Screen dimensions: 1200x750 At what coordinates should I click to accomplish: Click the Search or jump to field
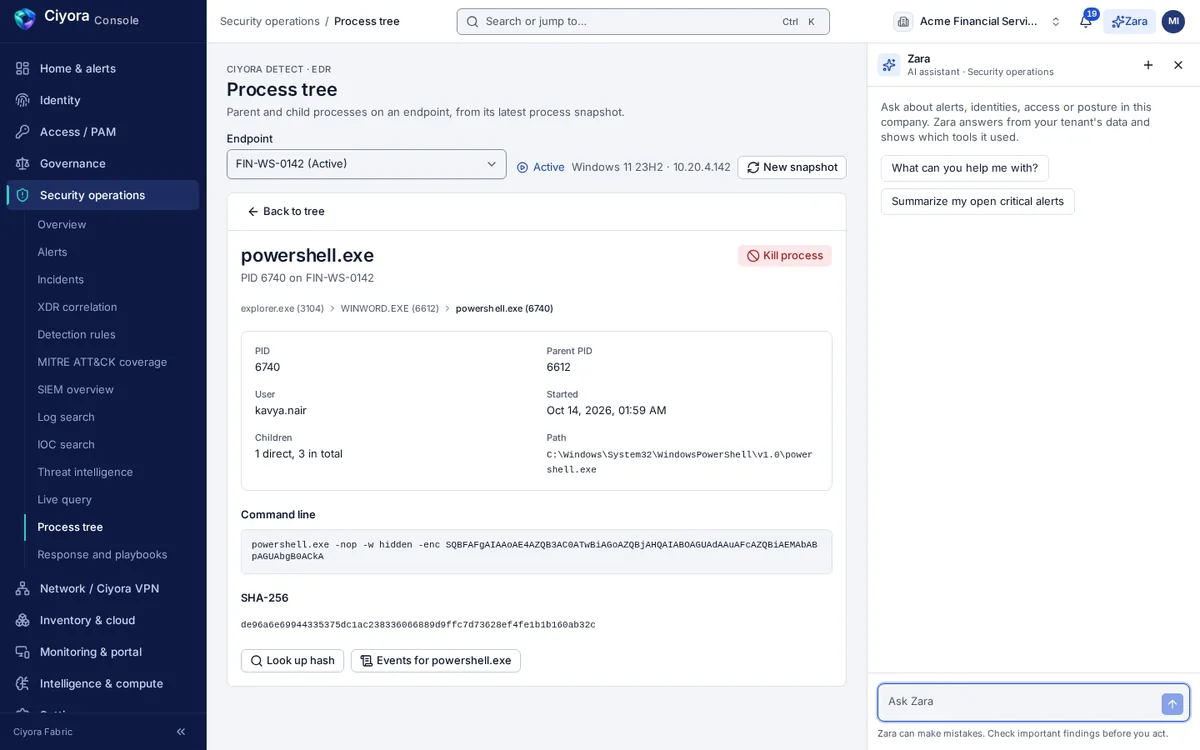[643, 21]
